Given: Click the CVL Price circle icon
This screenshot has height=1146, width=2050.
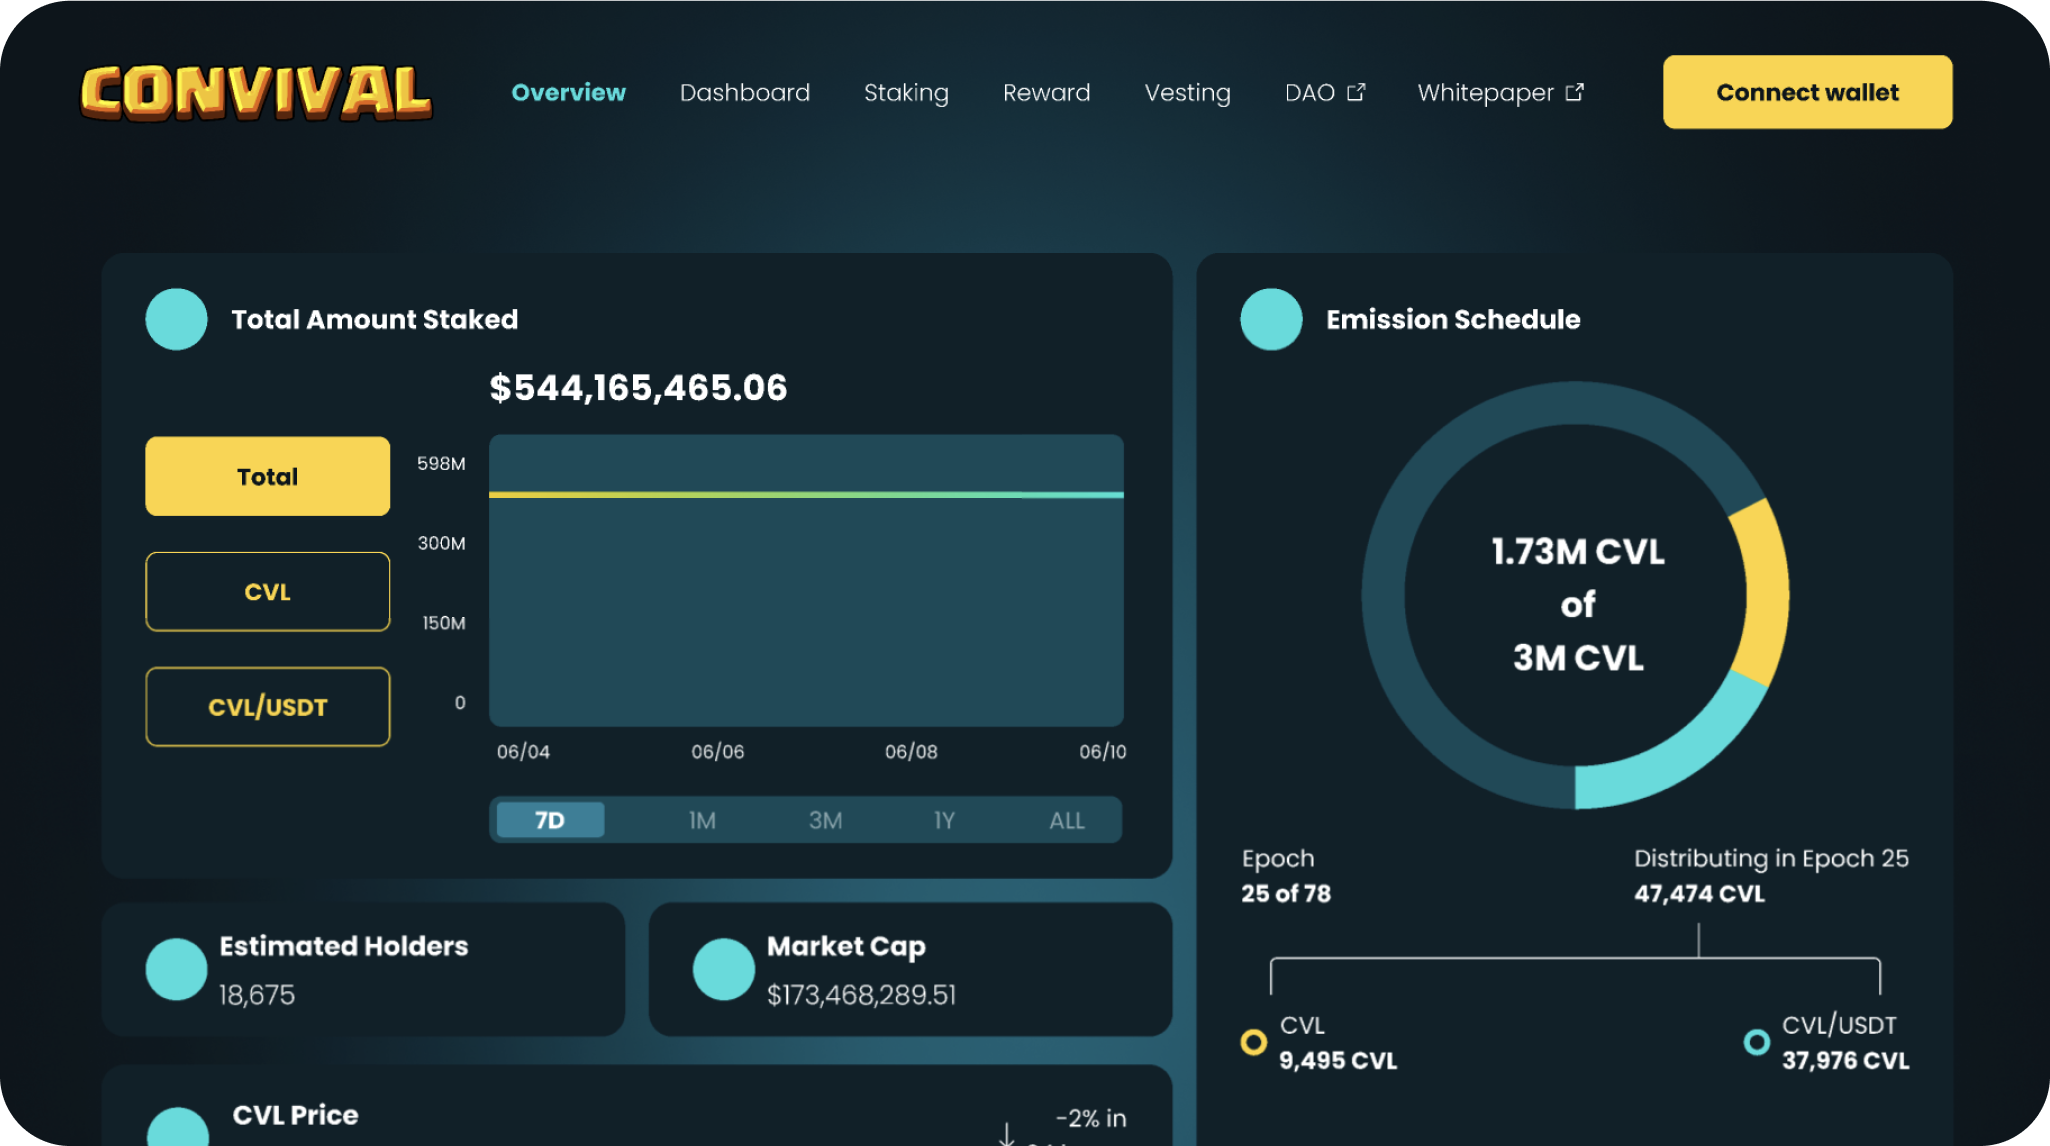Looking at the screenshot, I should pos(178,1126).
